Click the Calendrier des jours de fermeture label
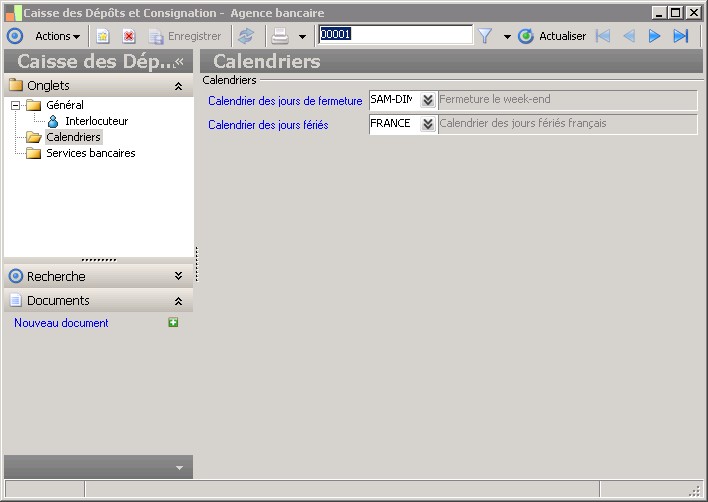The height and width of the screenshot is (502, 708). point(285,101)
